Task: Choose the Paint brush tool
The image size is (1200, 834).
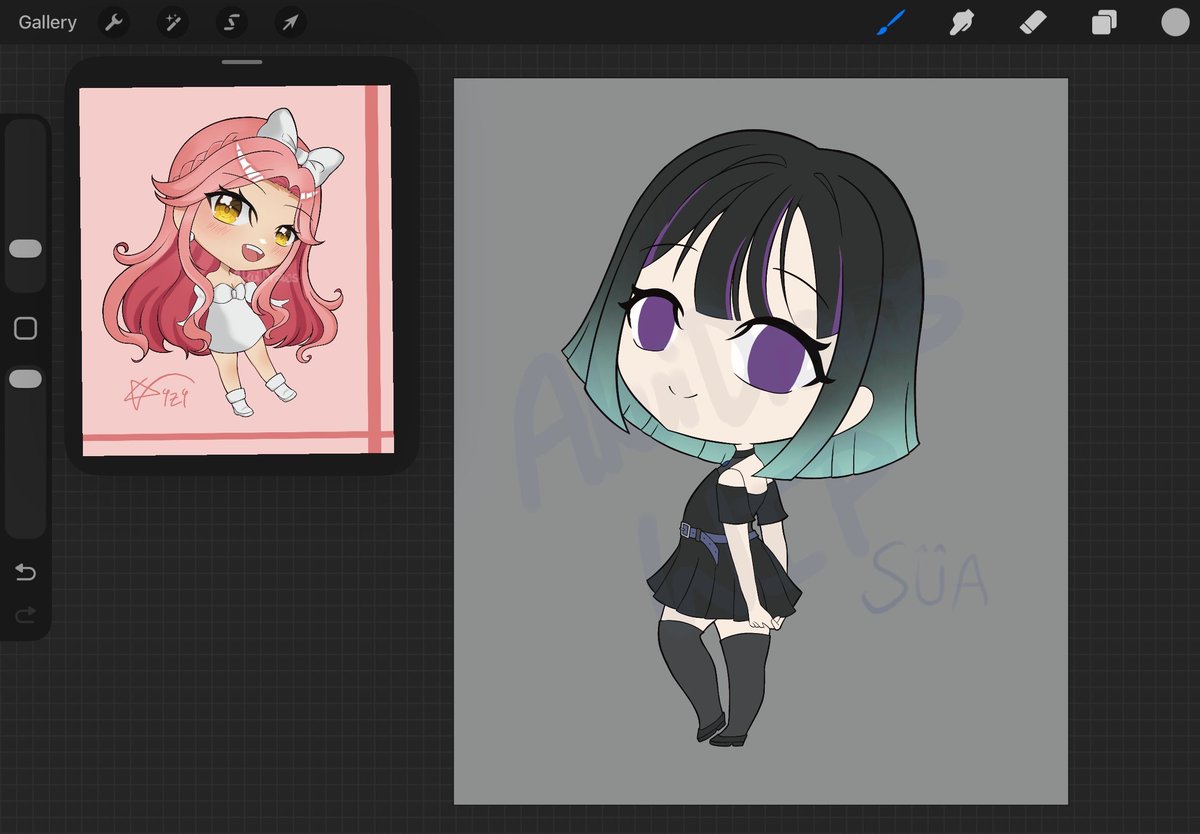Action: (889, 22)
